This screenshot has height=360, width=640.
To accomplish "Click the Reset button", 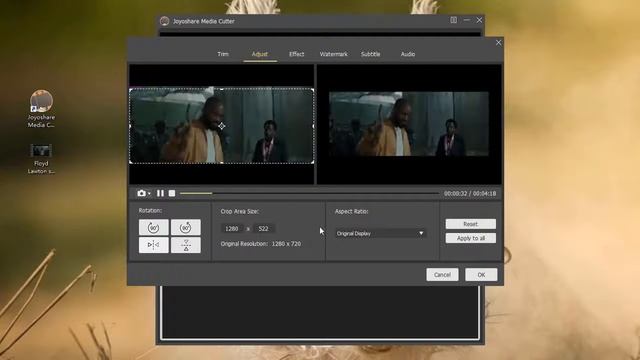I will pos(471,224).
